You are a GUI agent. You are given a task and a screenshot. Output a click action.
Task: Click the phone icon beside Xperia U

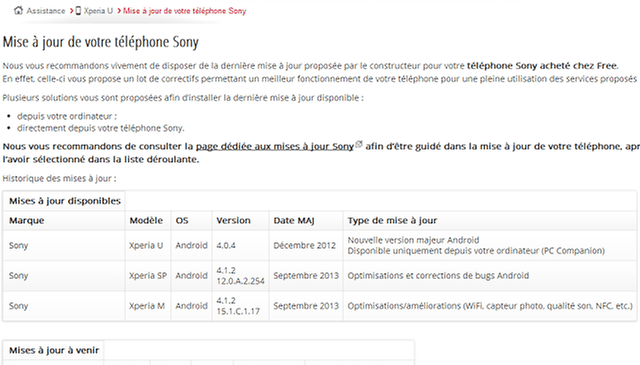point(78,11)
